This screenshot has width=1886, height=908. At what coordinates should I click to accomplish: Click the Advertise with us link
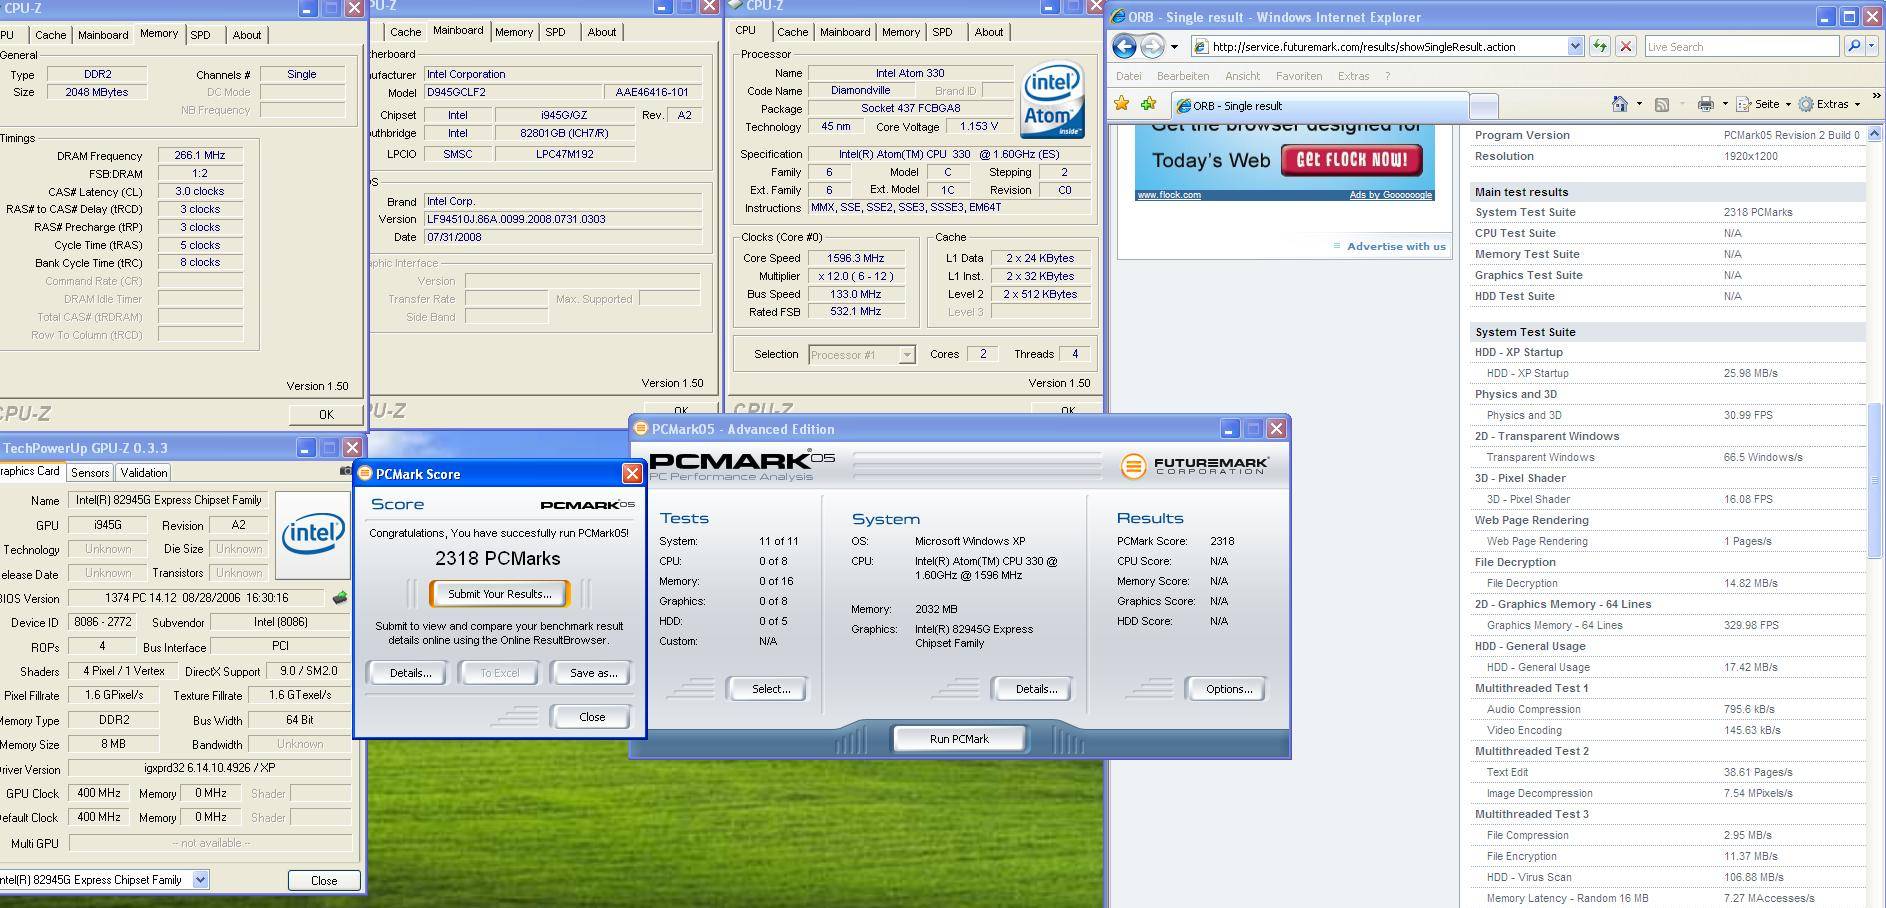[x=1396, y=246]
